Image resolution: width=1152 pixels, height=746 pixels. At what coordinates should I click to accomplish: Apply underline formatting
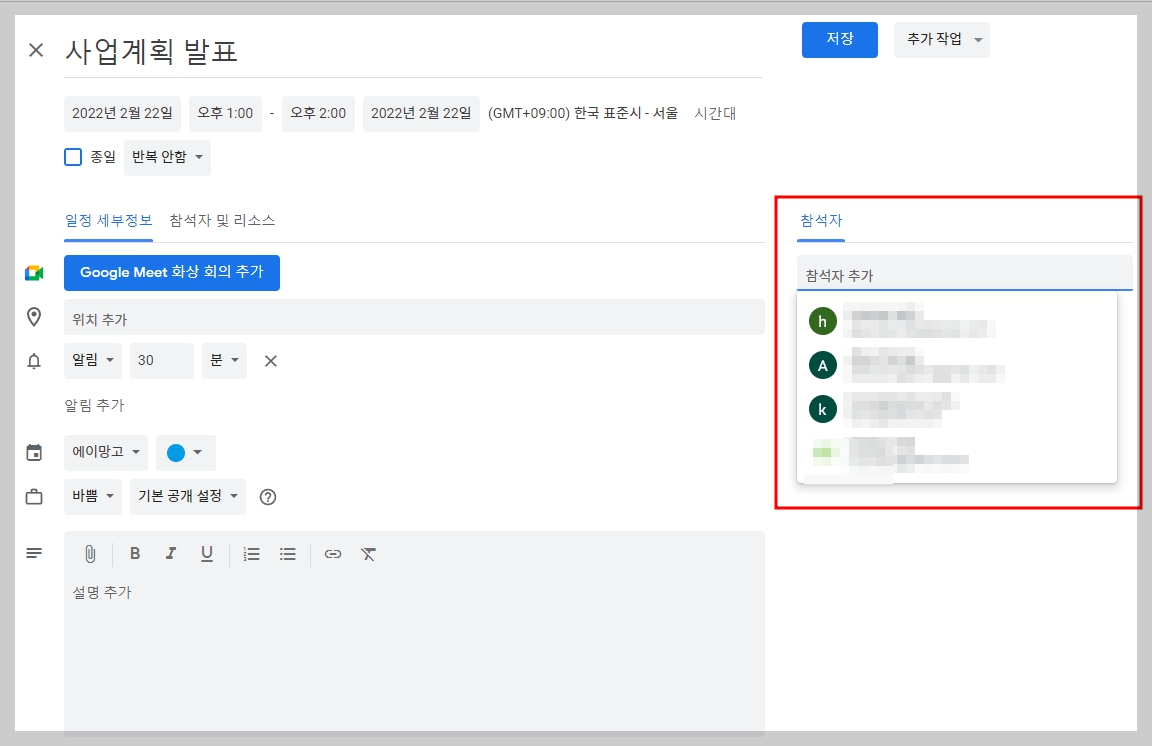tap(206, 553)
